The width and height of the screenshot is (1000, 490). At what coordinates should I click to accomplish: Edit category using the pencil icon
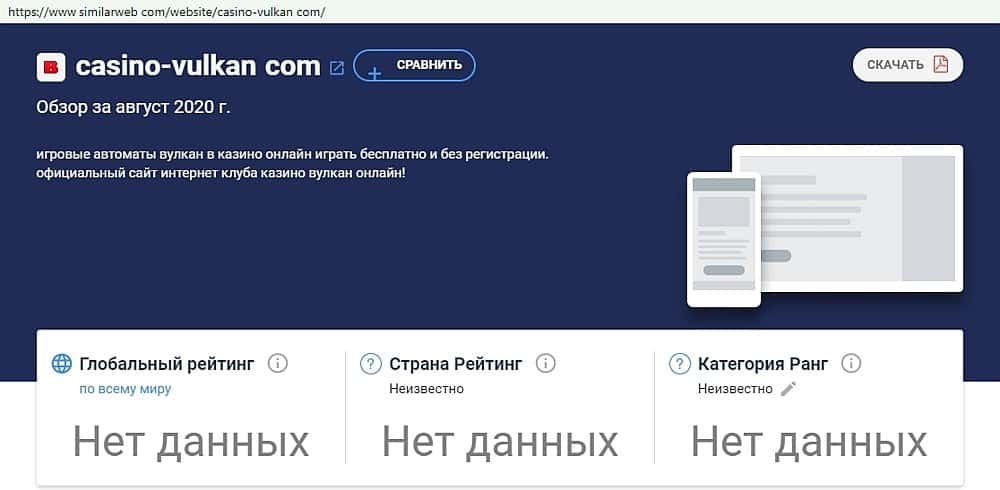click(789, 389)
